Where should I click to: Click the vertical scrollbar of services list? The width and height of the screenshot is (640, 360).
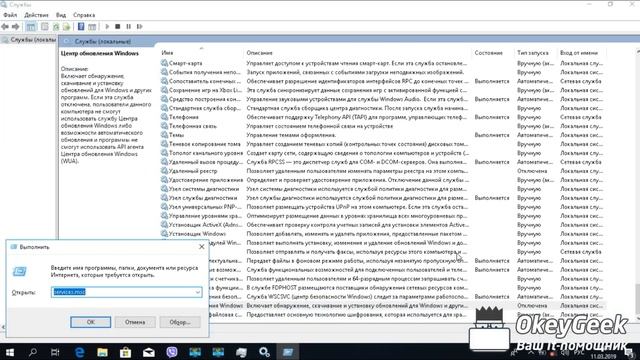pos(637,184)
